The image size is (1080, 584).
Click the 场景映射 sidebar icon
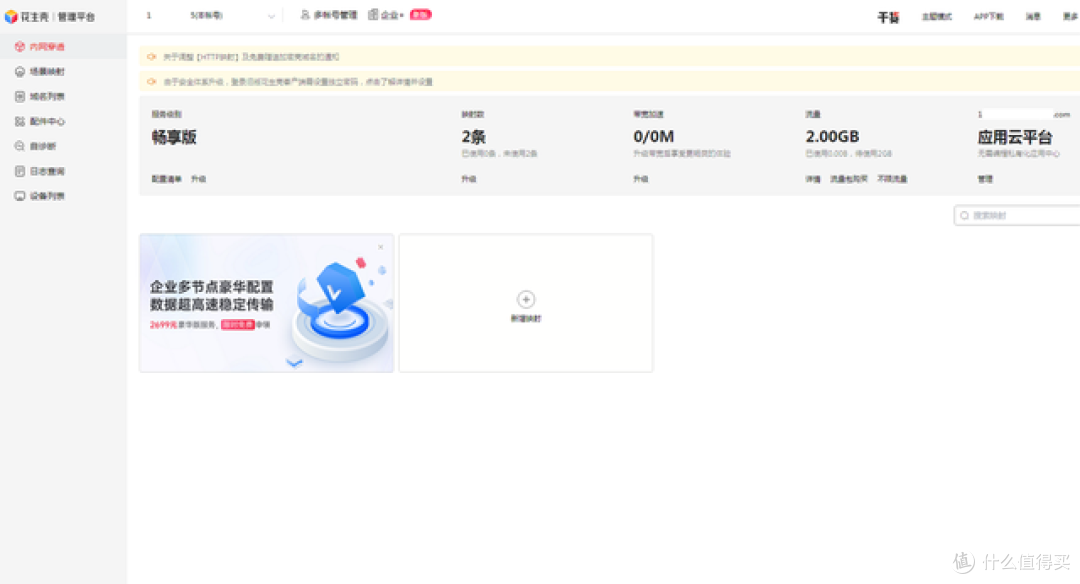tap(20, 72)
